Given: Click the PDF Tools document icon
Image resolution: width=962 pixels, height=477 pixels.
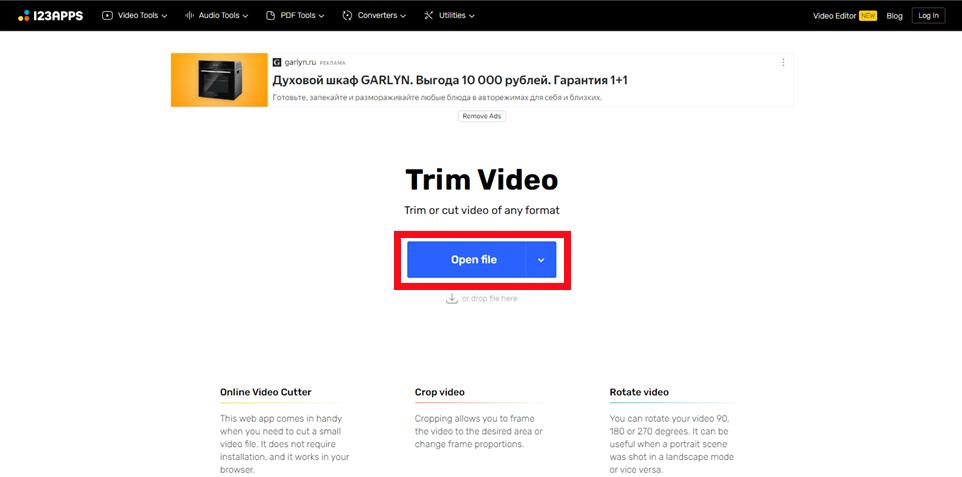Looking at the screenshot, I should point(271,16).
